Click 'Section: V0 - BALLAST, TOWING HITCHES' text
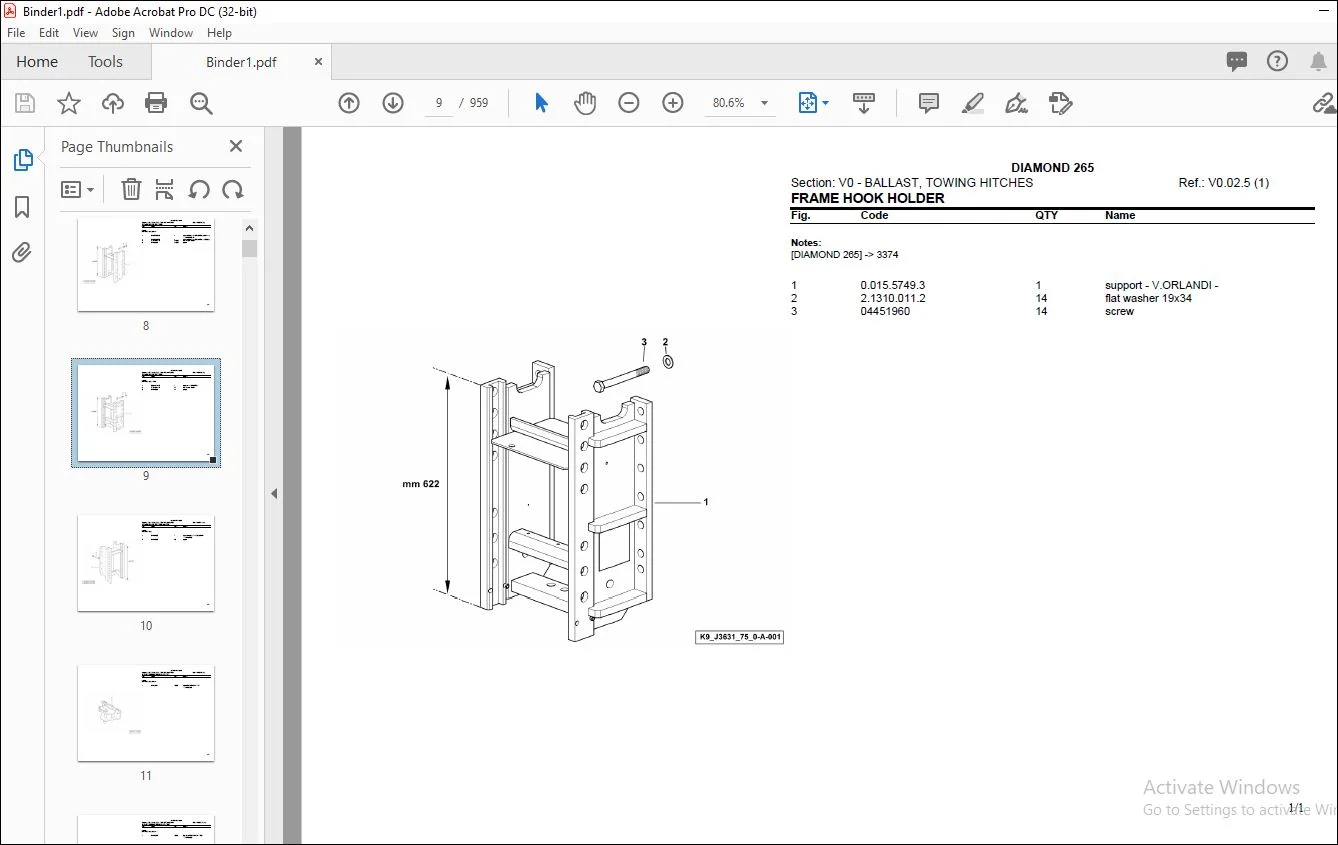Image resolution: width=1338 pixels, height=845 pixels. pos(912,183)
